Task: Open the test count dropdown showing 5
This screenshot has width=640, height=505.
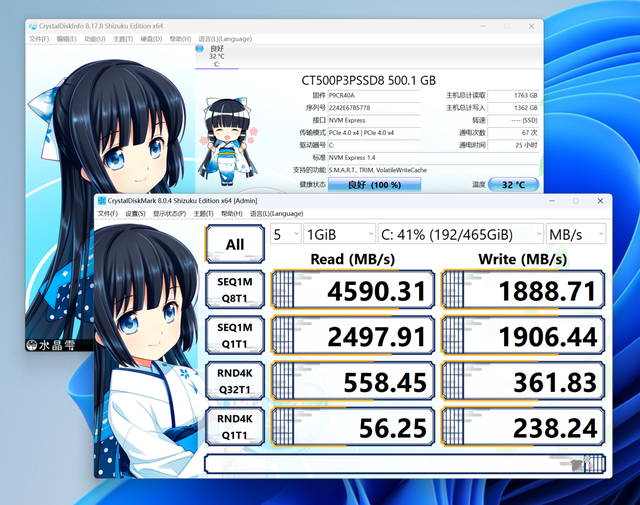Action: [x=286, y=234]
